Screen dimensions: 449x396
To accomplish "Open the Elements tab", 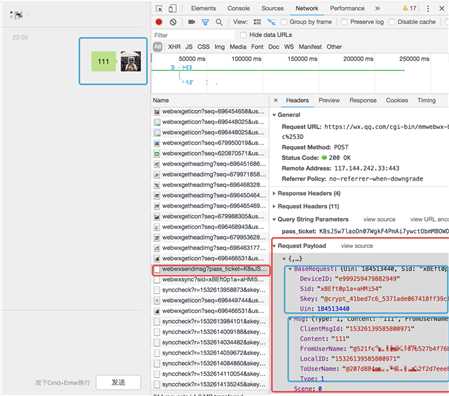I will point(203,8).
